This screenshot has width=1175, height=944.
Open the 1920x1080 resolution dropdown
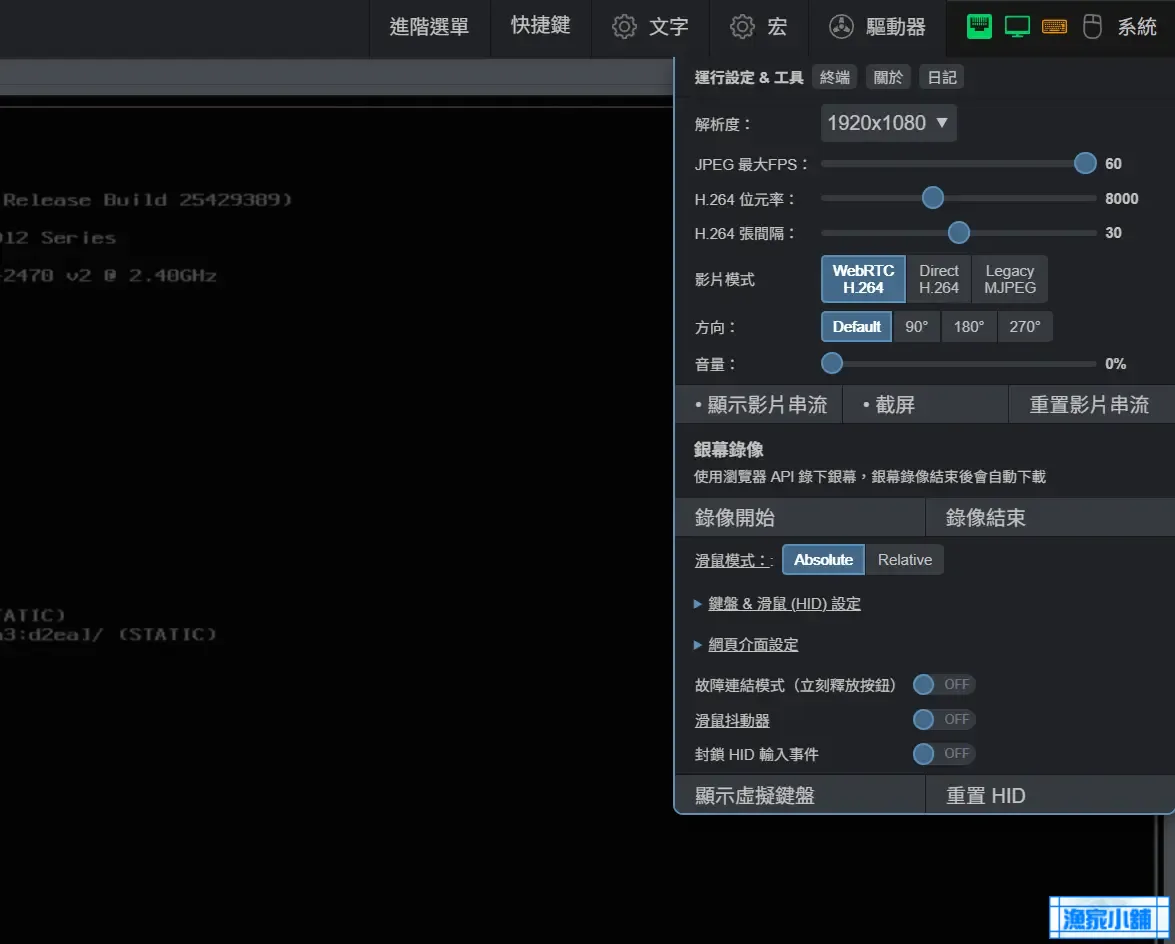click(x=888, y=123)
